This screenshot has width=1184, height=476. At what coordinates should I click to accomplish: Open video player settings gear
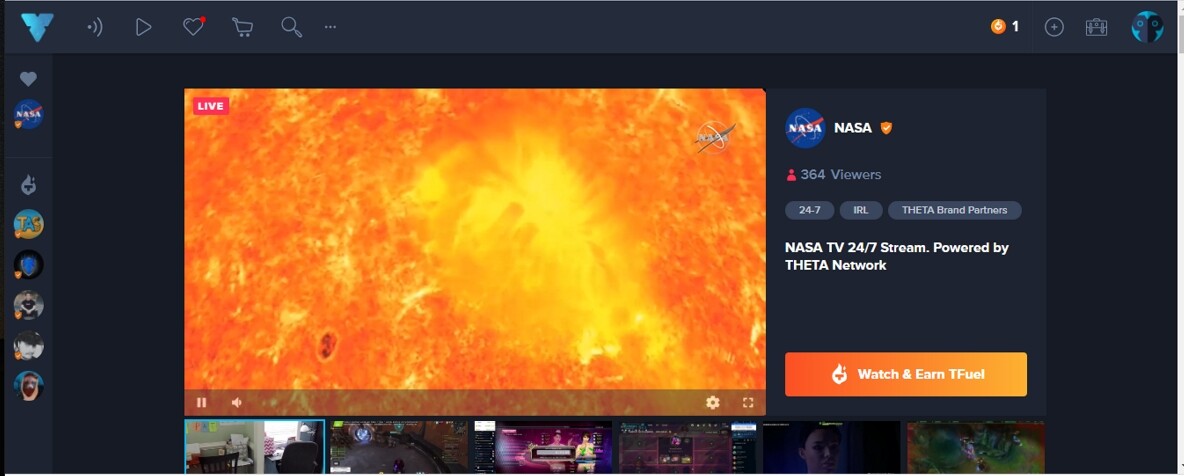pos(712,402)
